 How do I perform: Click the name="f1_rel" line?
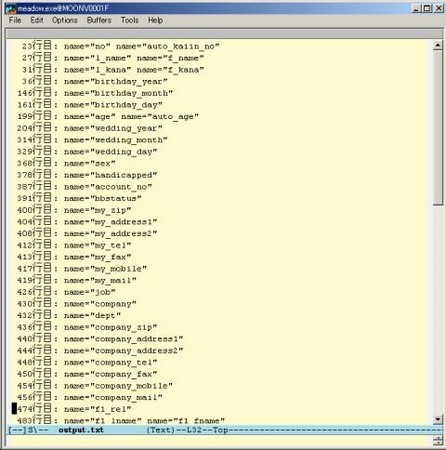[74, 409]
